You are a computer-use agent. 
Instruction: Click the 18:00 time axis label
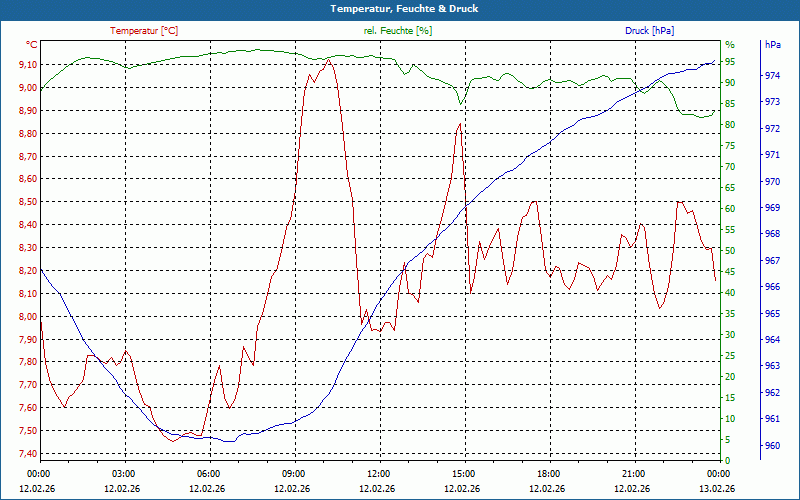(547, 473)
